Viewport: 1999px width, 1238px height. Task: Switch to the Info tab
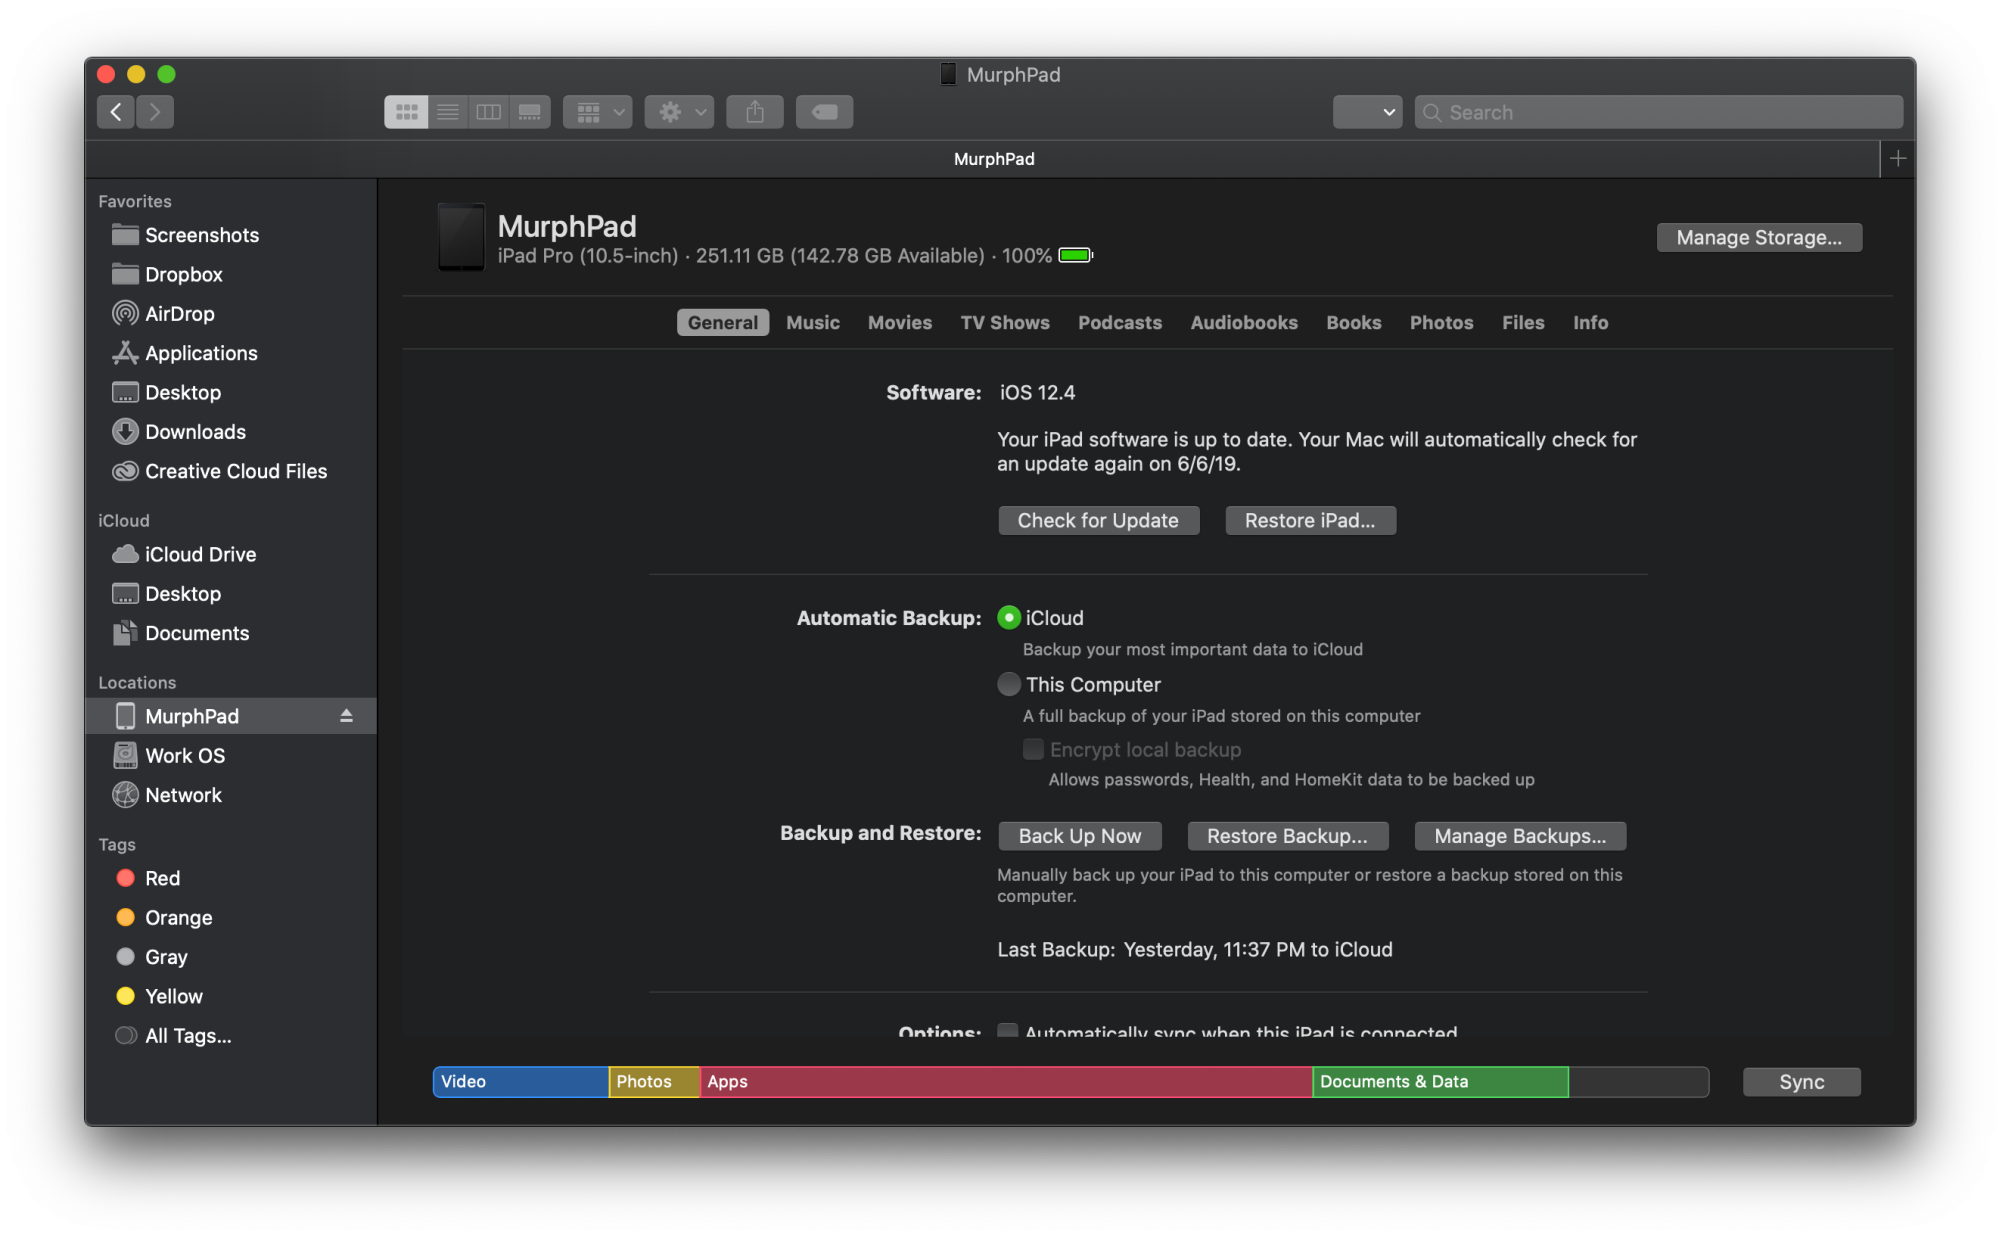(1589, 321)
